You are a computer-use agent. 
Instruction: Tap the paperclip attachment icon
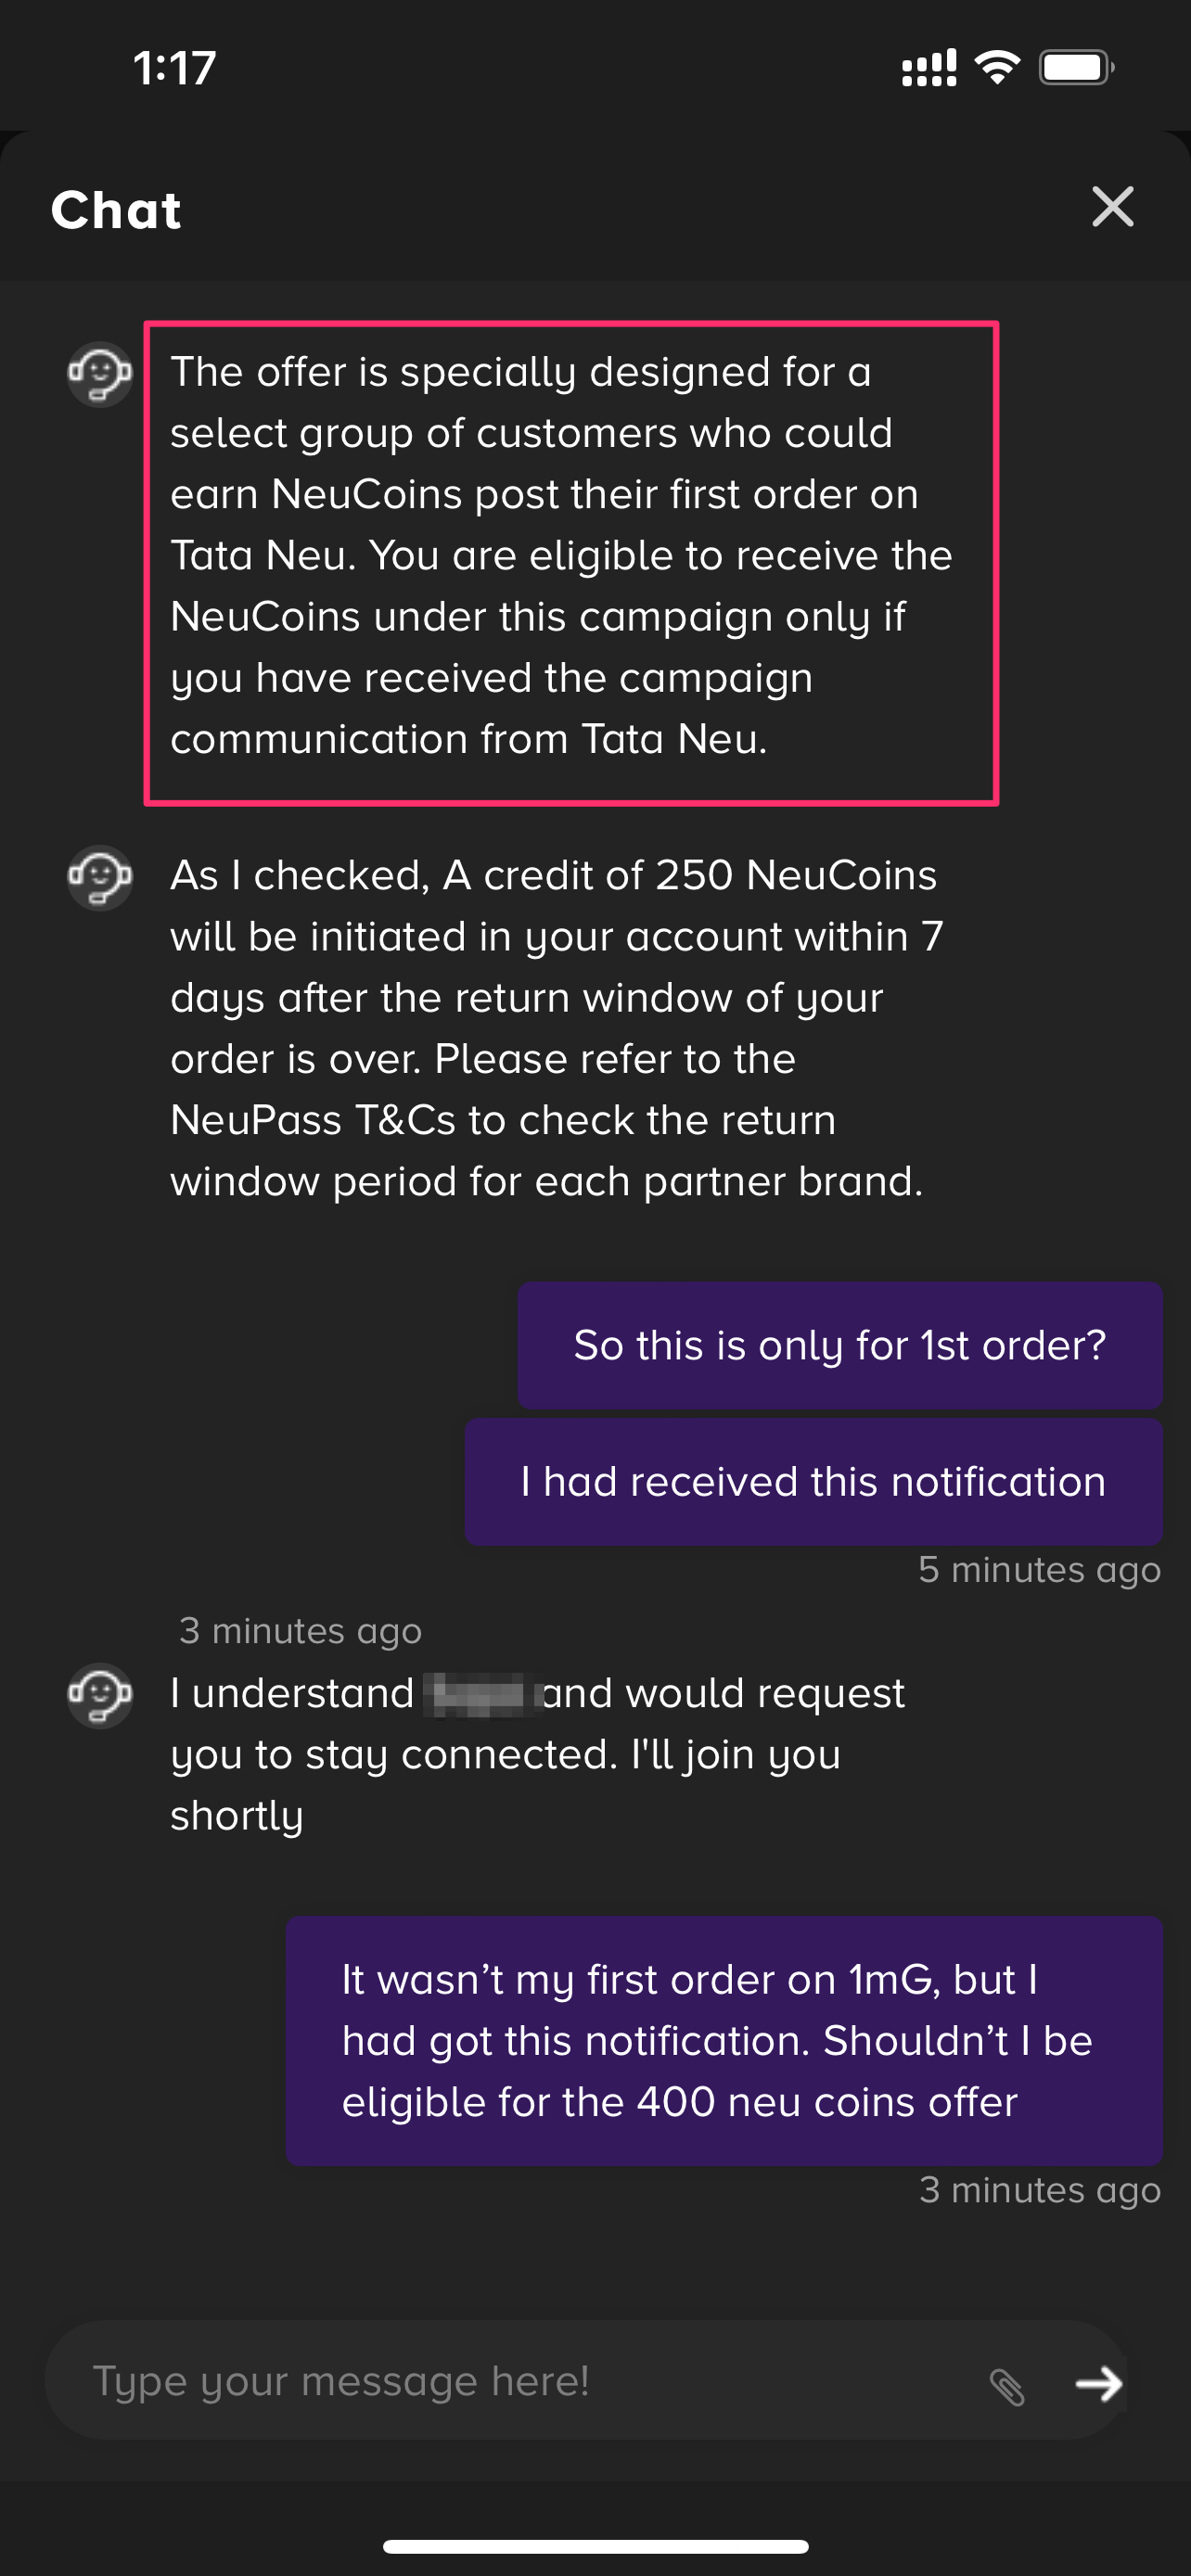[1007, 2386]
